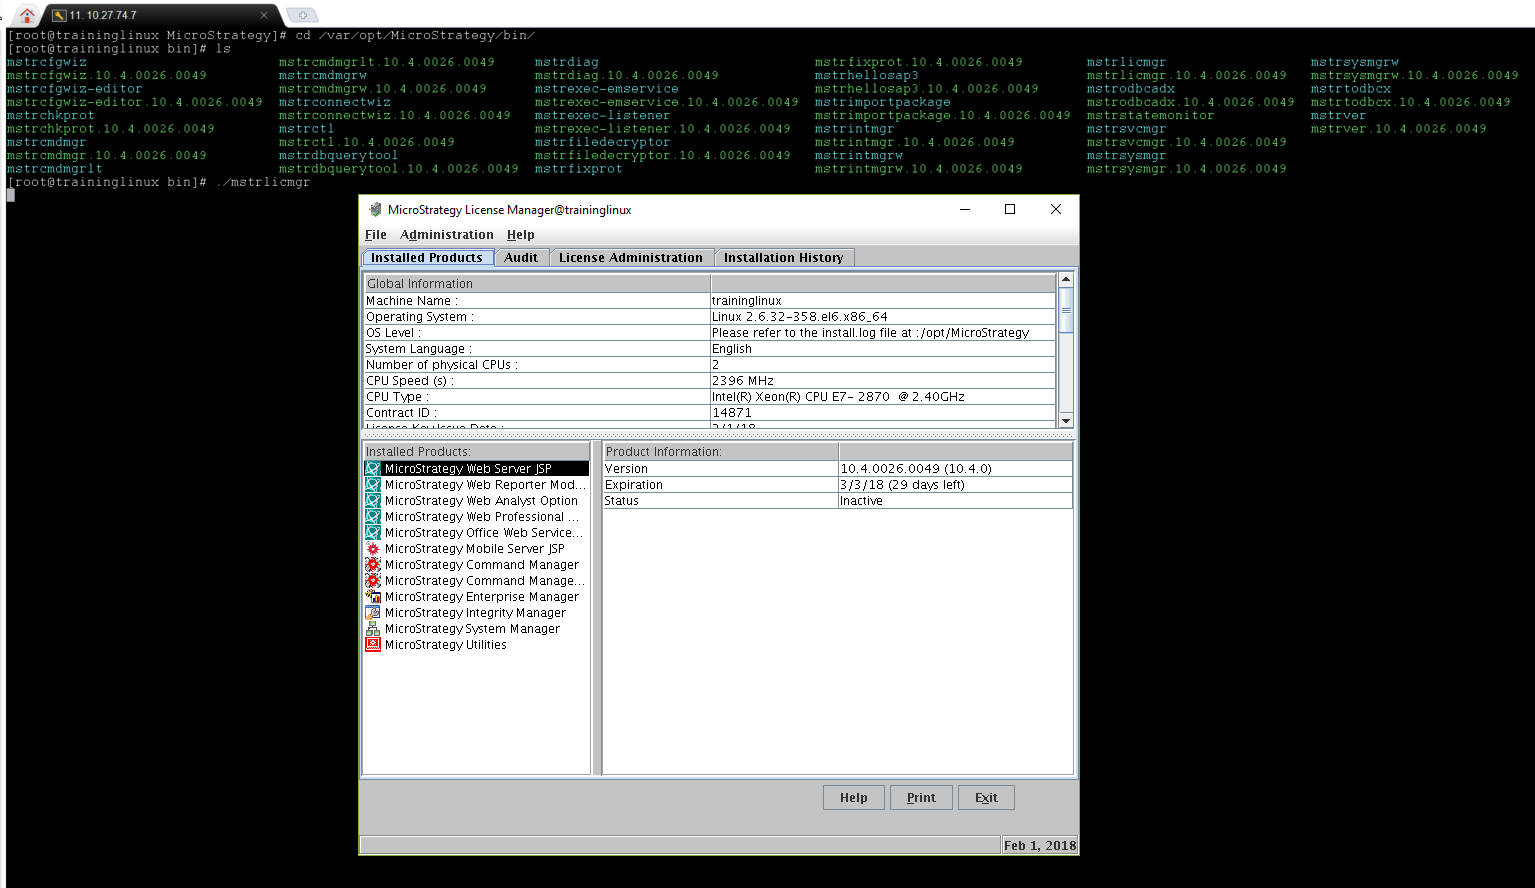Click the MicroStrategy Mobile Server JSP icon
The image size is (1535, 888).
[x=373, y=549]
